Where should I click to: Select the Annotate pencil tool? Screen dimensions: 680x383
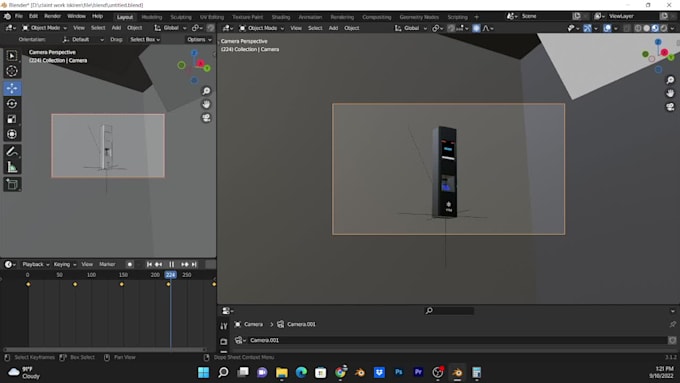[12, 151]
